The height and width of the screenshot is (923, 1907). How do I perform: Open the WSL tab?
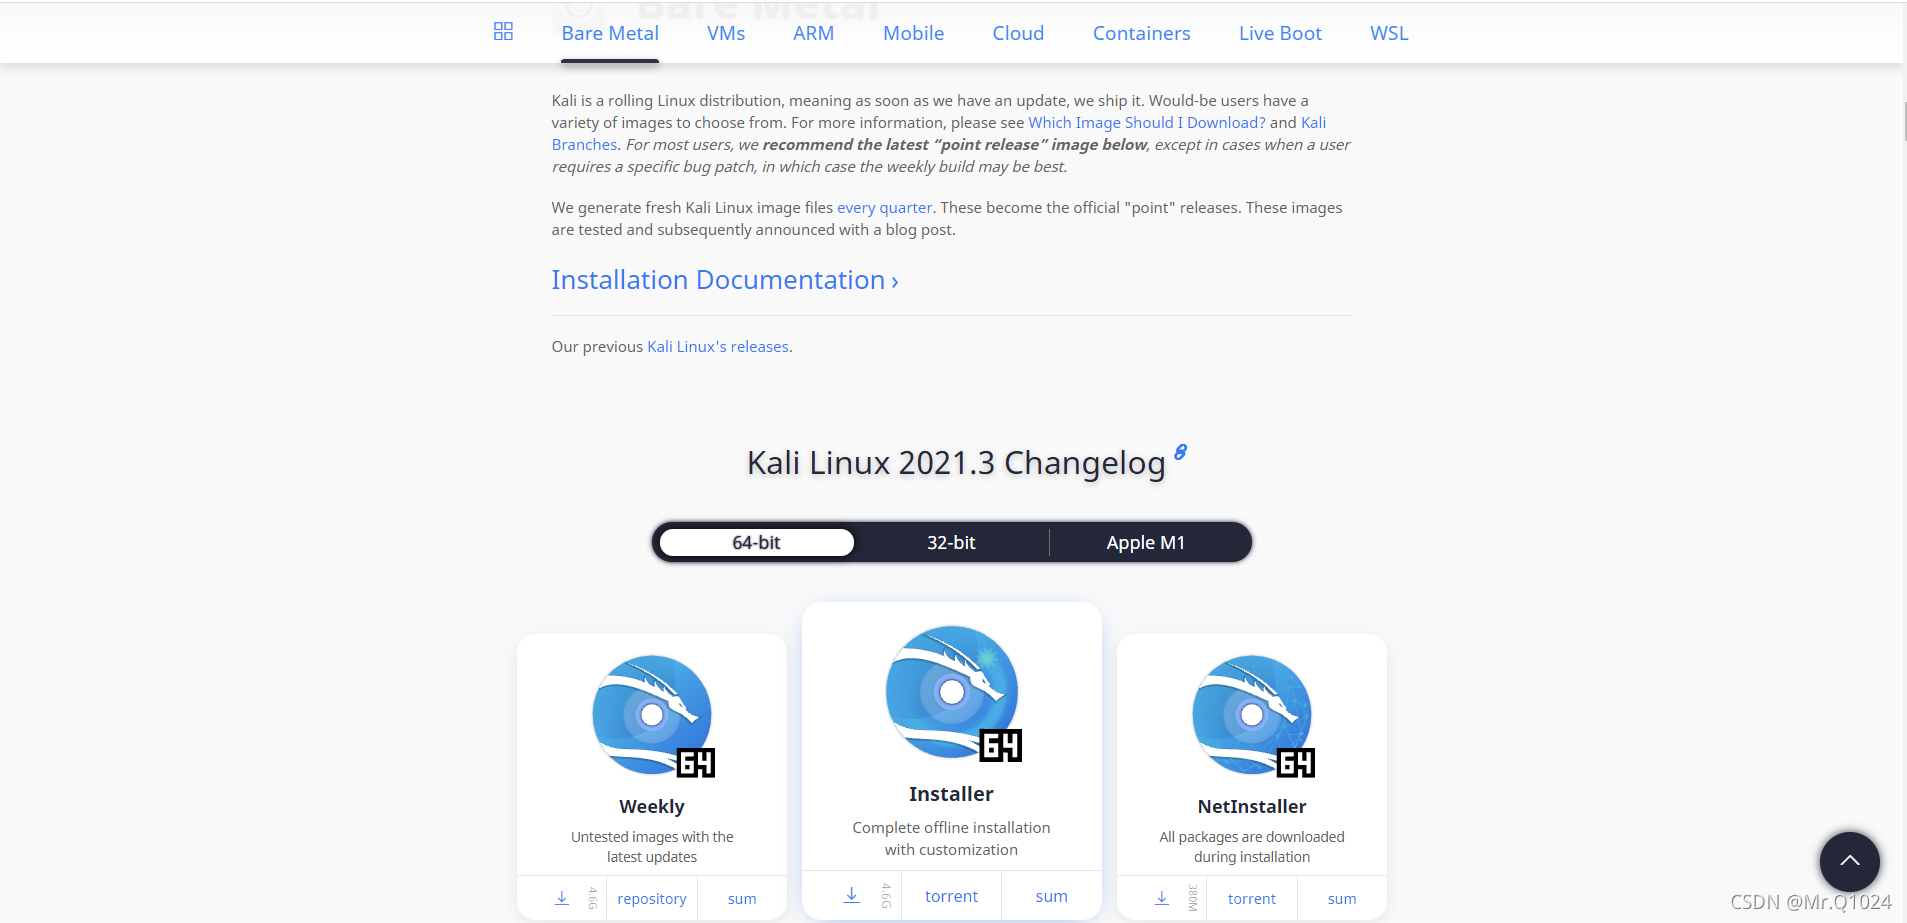[x=1389, y=33]
